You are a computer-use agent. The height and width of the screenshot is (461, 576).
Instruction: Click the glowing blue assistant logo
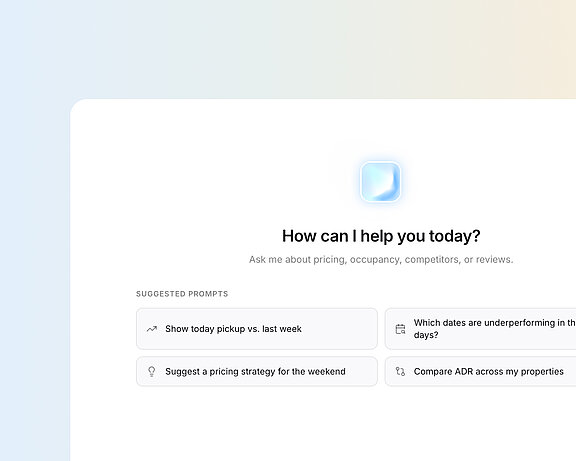[x=381, y=182]
